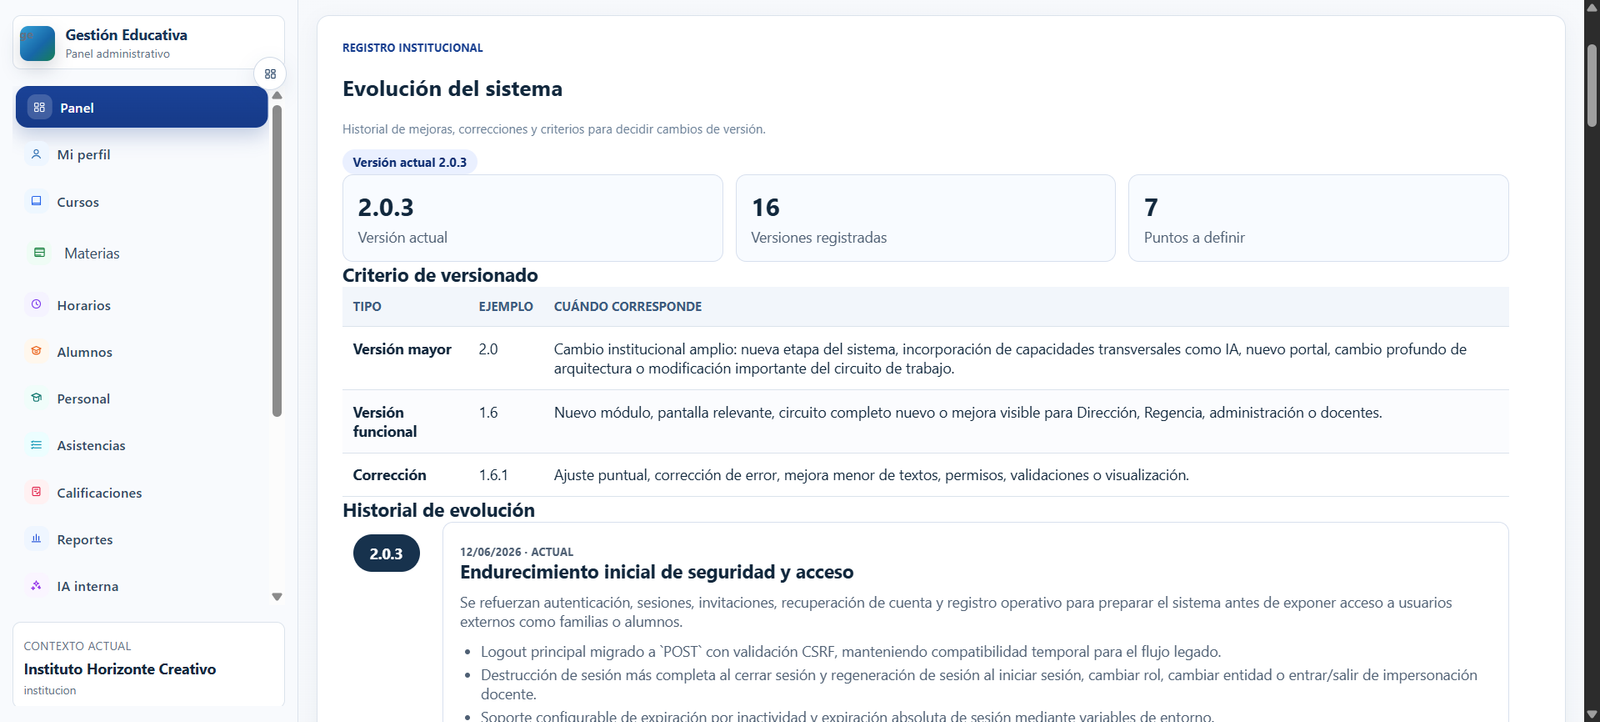The height and width of the screenshot is (722, 1600).
Task: Select the 'Versión funcional' row label
Action: pos(385,422)
